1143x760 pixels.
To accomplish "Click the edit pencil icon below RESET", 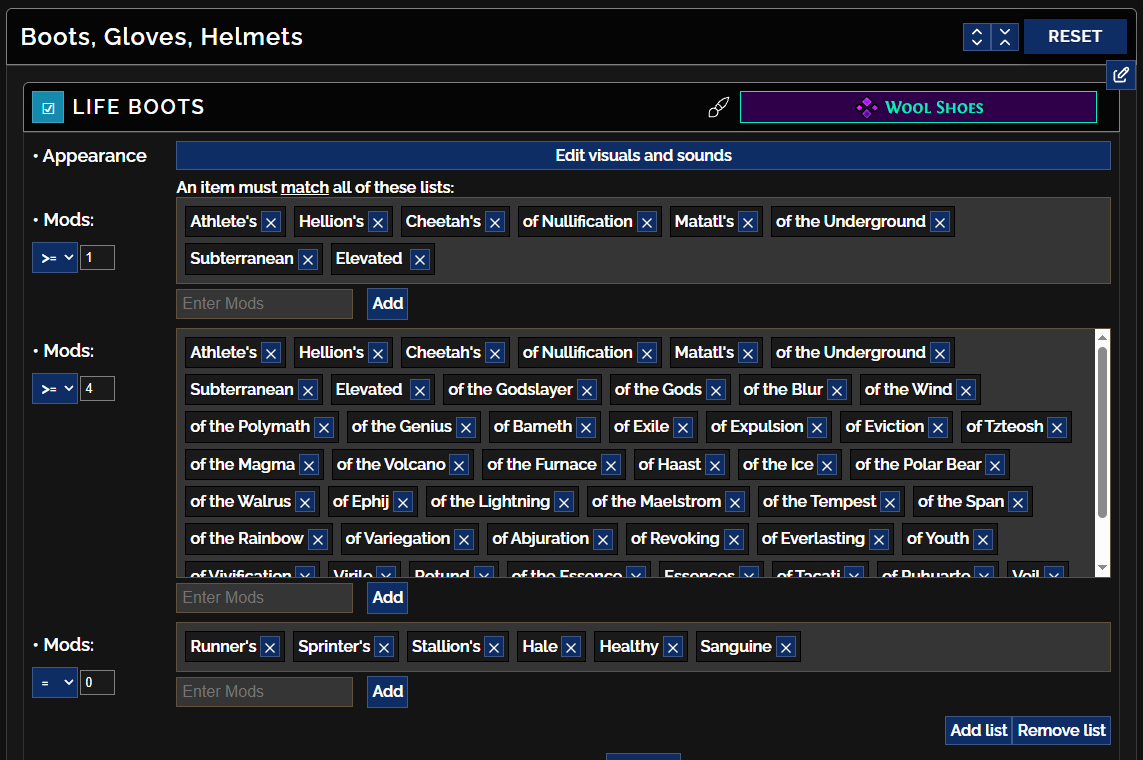I will 1120,74.
